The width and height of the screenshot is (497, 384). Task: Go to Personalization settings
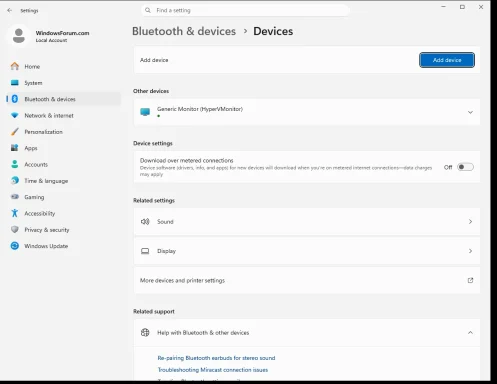pyautogui.click(x=63, y=132)
